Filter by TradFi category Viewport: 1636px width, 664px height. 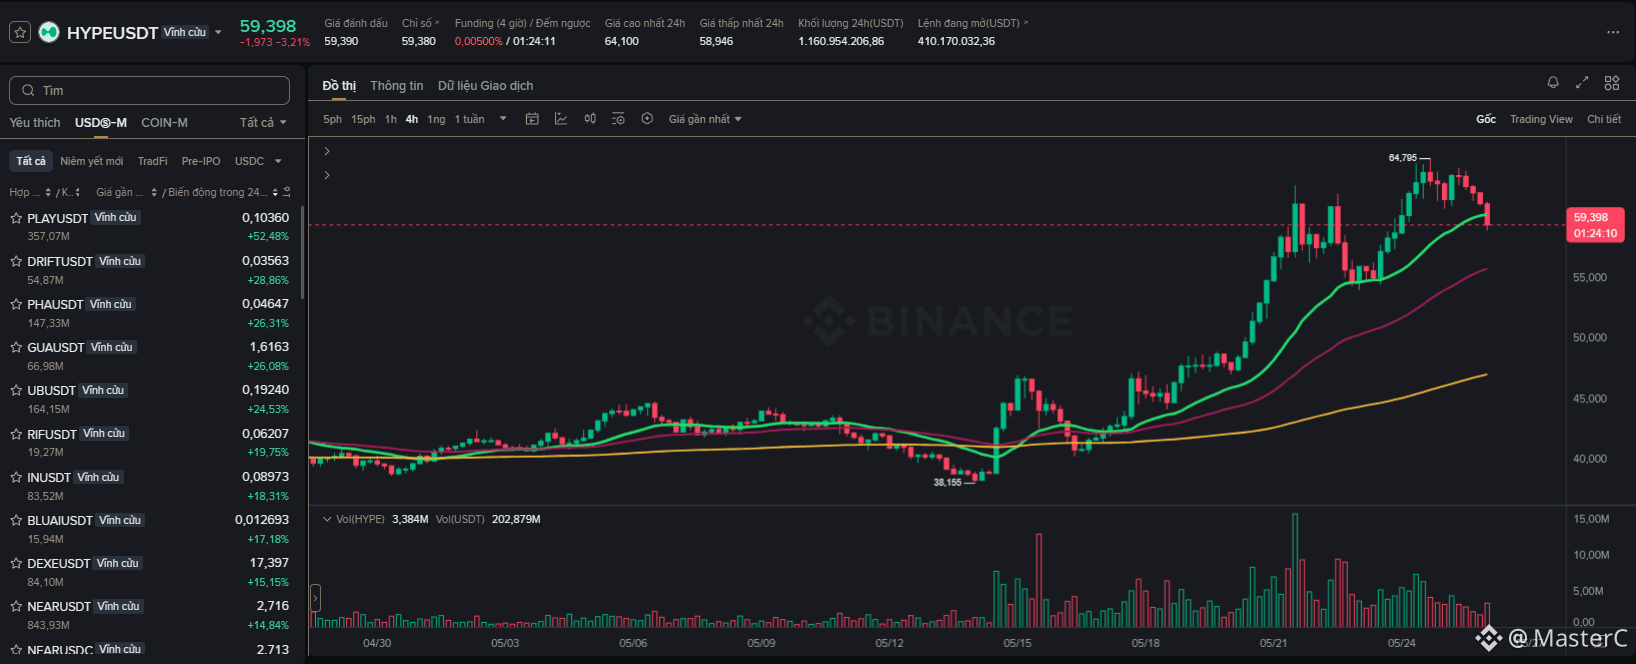point(153,161)
